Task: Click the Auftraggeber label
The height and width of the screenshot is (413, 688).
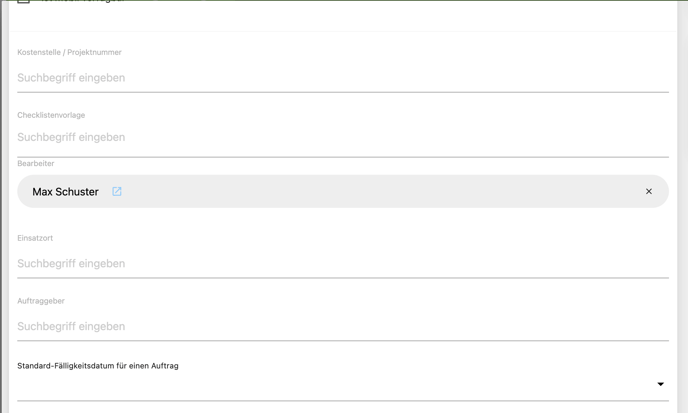Action: point(41,301)
